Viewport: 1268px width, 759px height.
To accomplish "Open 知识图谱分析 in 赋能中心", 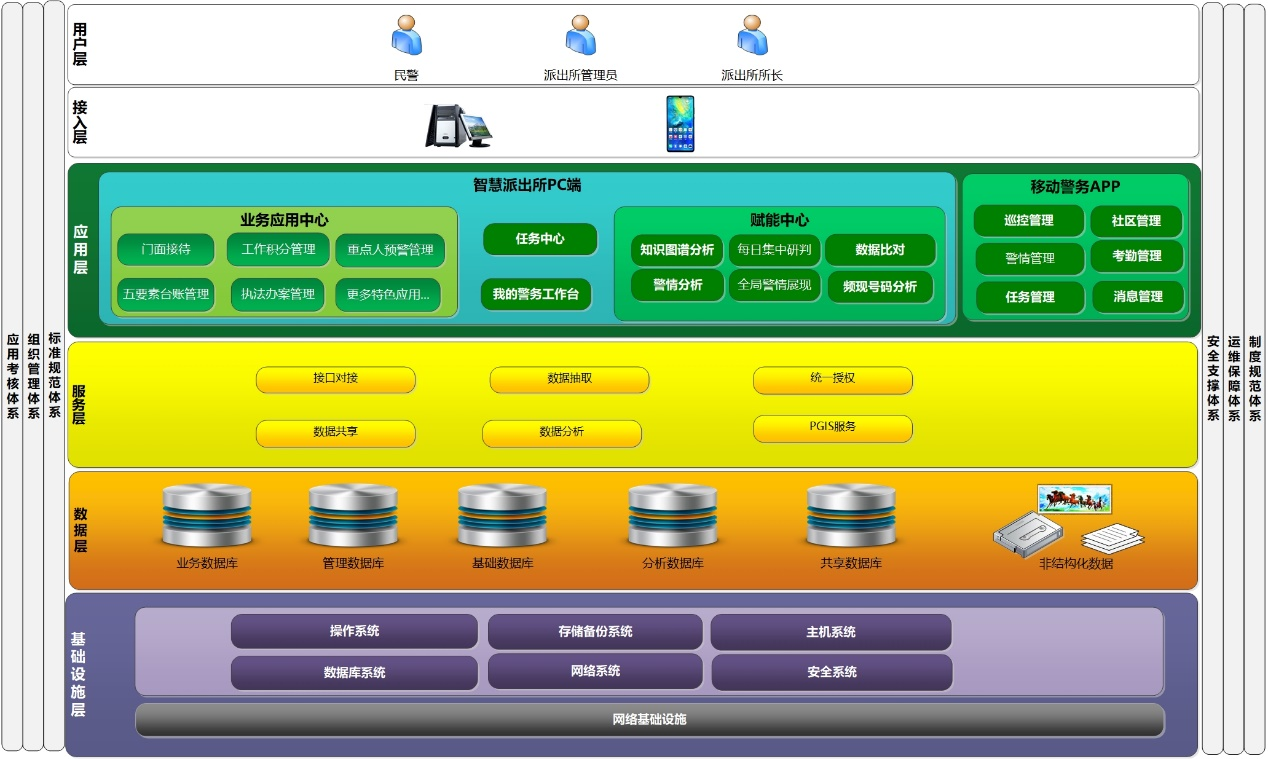I will (677, 250).
